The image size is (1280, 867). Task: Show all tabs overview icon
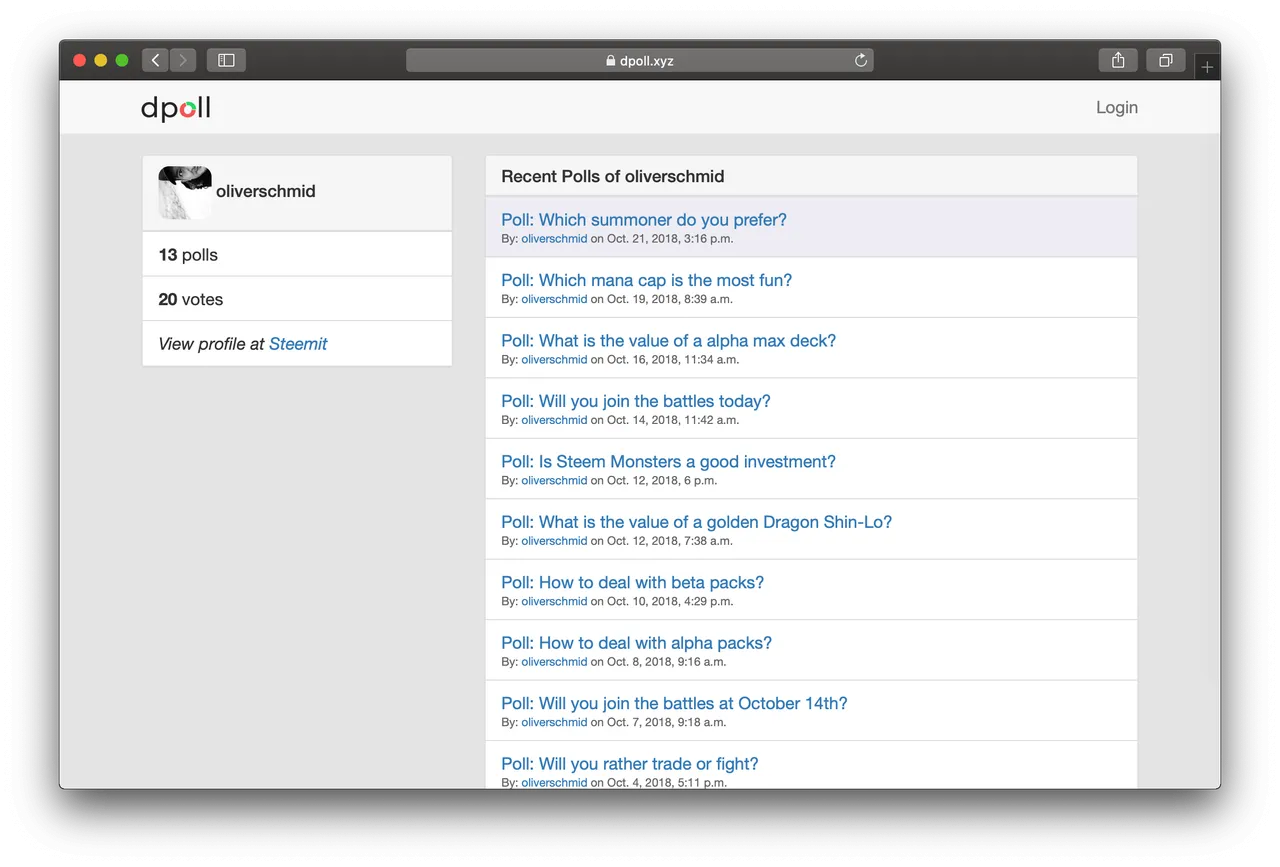(1166, 60)
